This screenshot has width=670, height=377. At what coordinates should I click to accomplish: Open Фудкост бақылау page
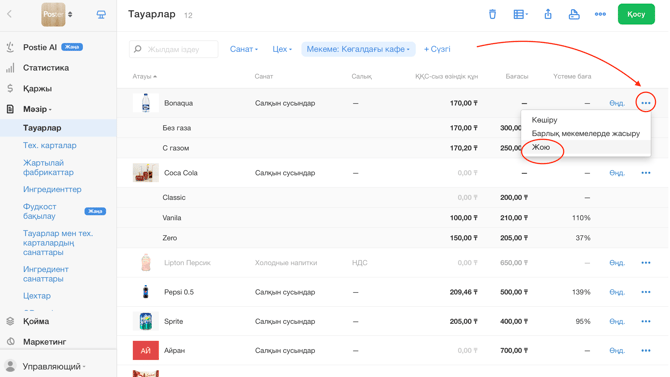click(x=39, y=211)
